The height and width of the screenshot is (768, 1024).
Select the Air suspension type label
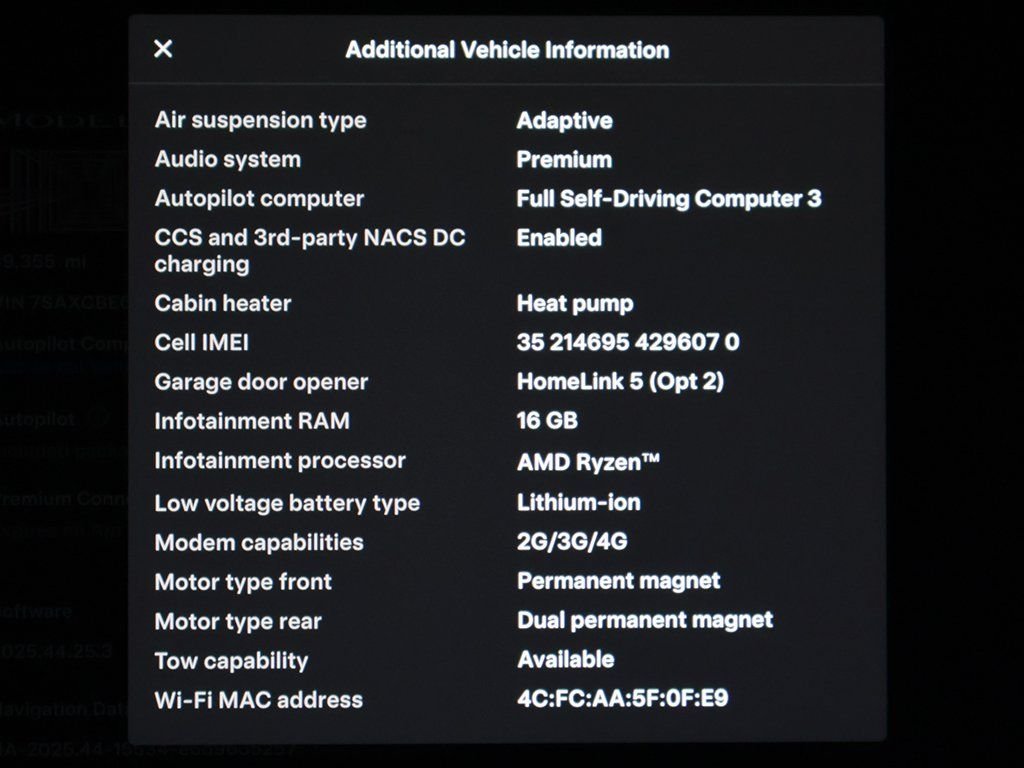coord(260,121)
